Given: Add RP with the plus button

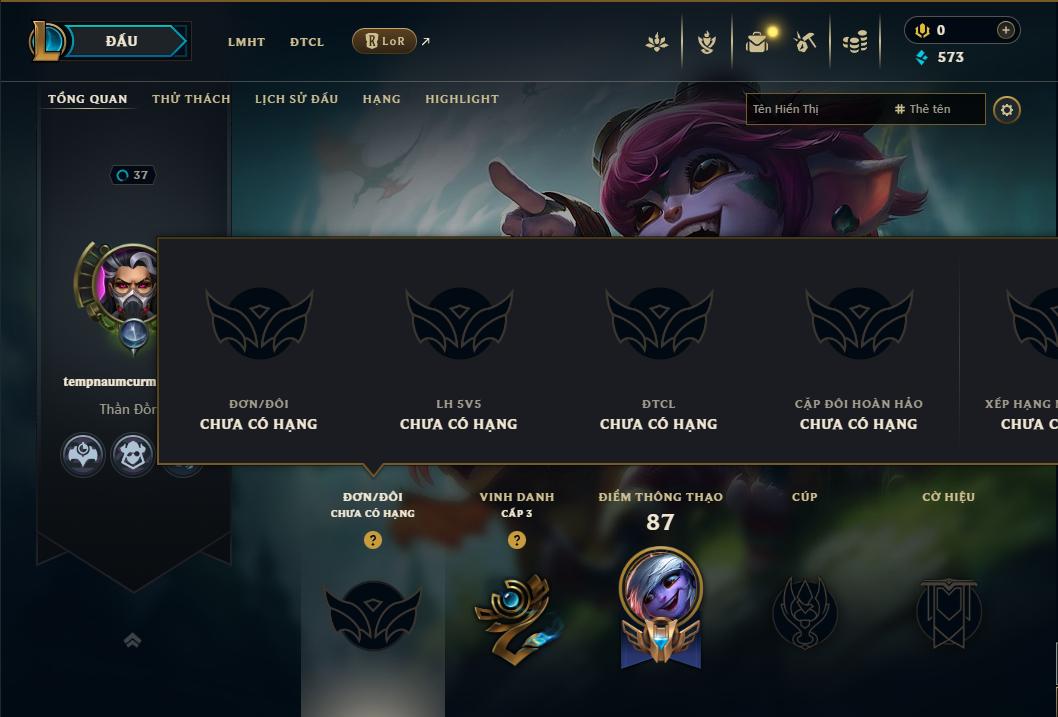Looking at the screenshot, I should coord(1005,30).
